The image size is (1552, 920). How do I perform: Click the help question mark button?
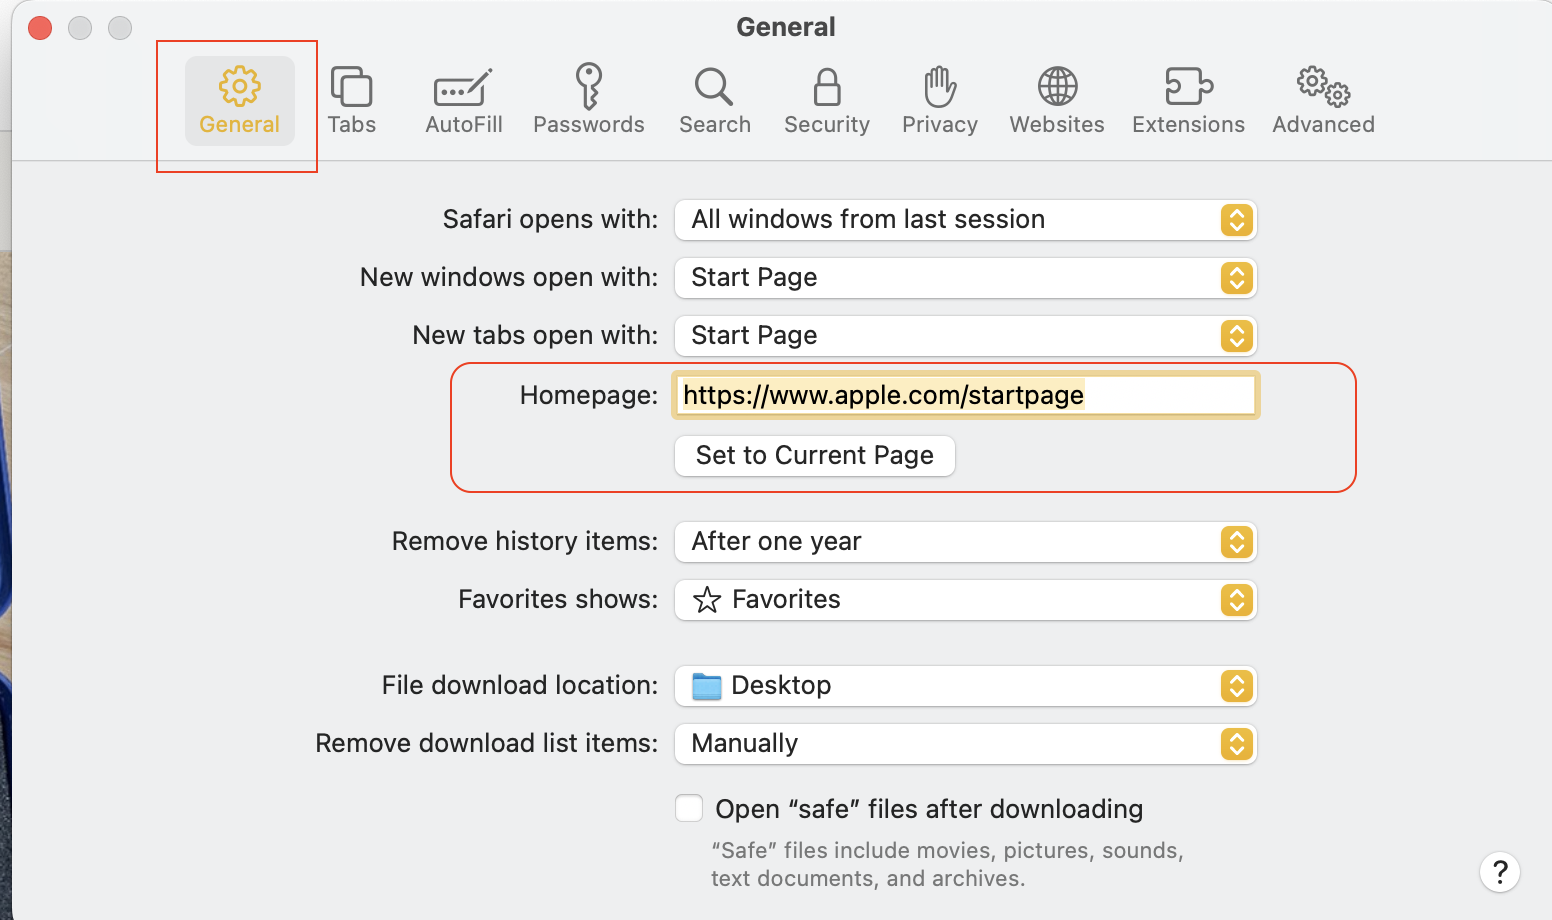pyautogui.click(x=1499, y=872)
